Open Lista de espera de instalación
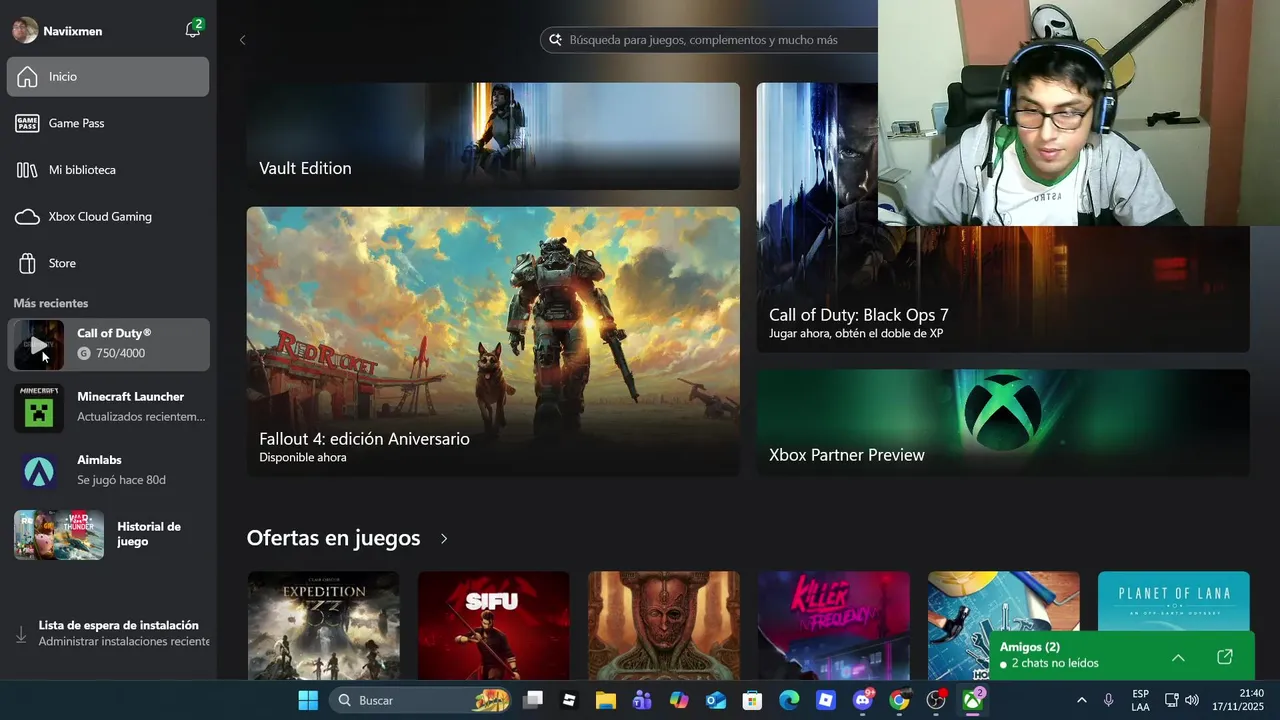Image resolution: width=1280 pixels, height=720 pixels. pyautogui.click(x=108, y=632)
